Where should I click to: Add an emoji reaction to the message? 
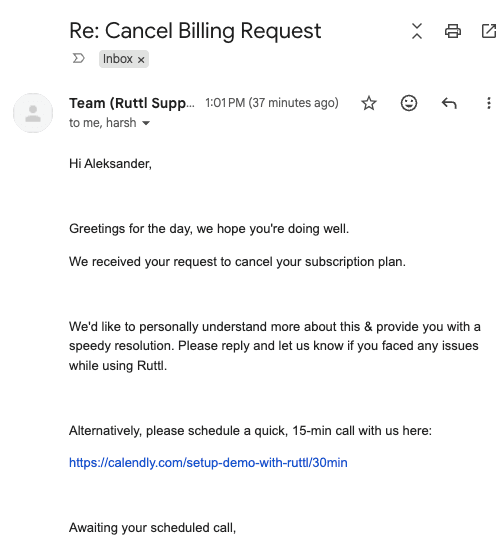[x=409, y=103]
